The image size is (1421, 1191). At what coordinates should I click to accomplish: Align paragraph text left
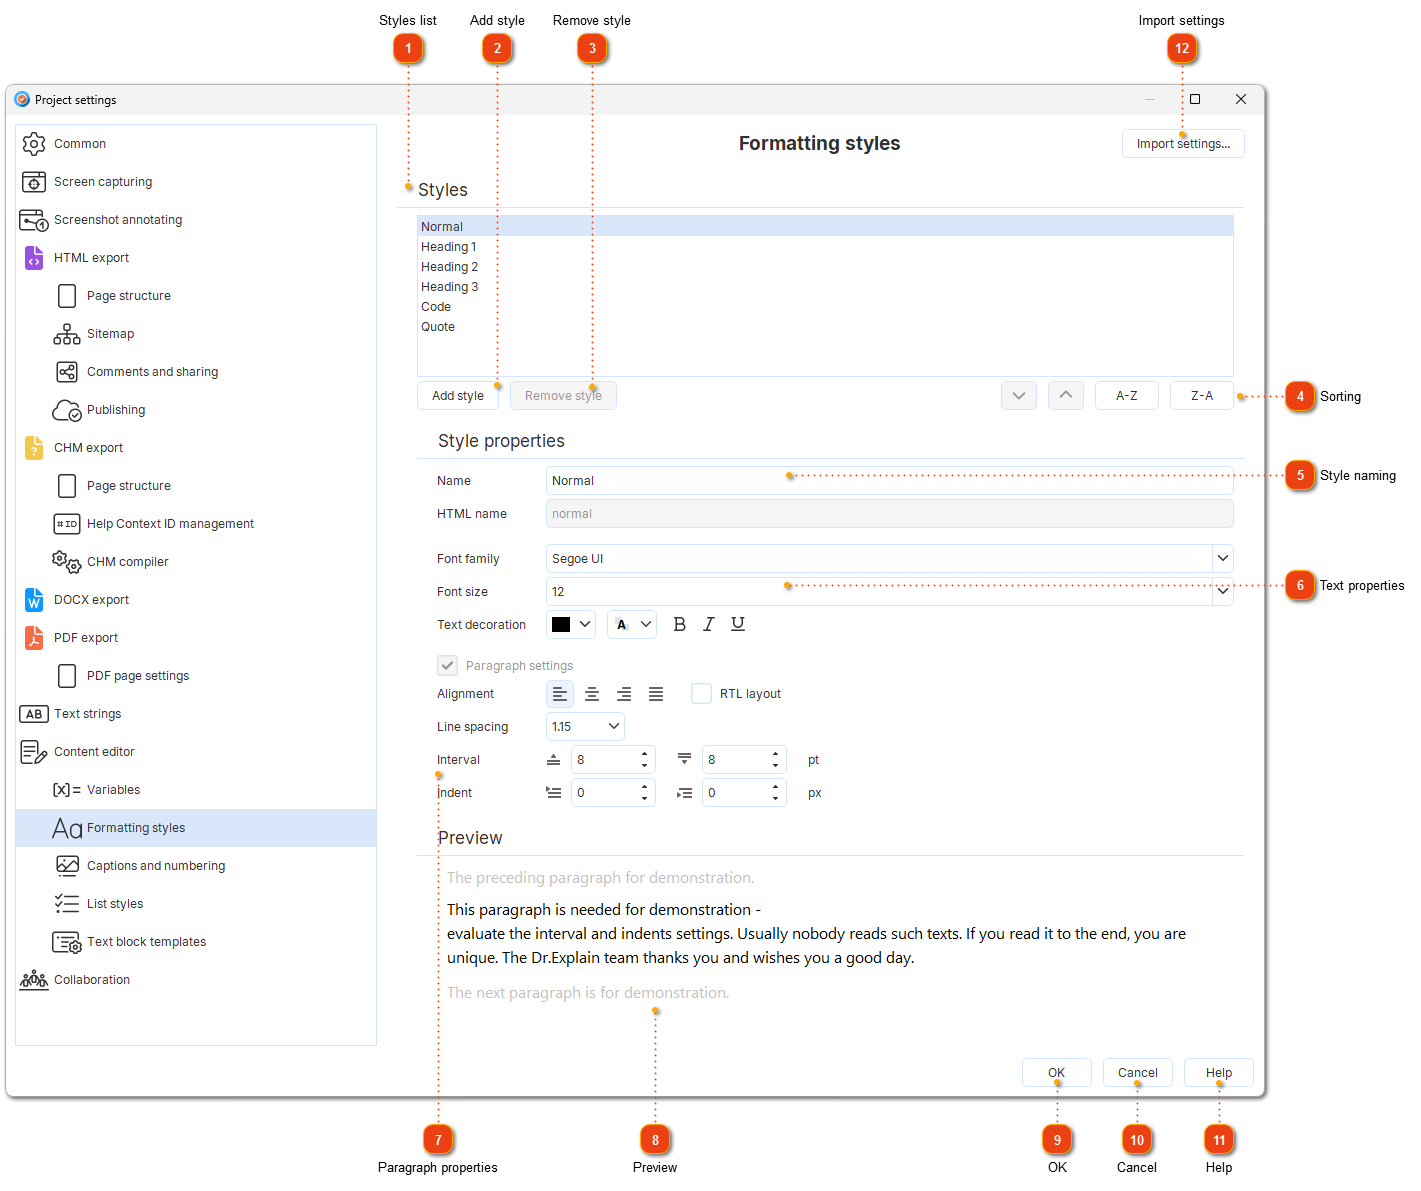pos(560,694)
